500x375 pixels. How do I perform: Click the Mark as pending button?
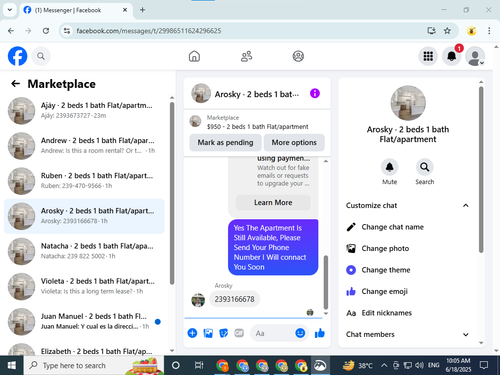(x=225, y=143)
